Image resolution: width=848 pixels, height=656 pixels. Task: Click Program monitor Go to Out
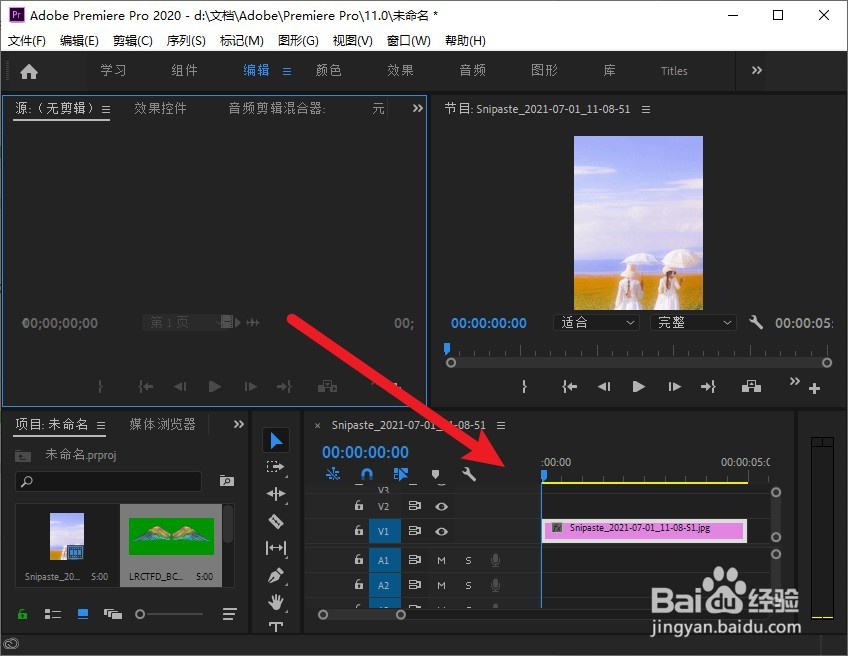tap(708, 386)
